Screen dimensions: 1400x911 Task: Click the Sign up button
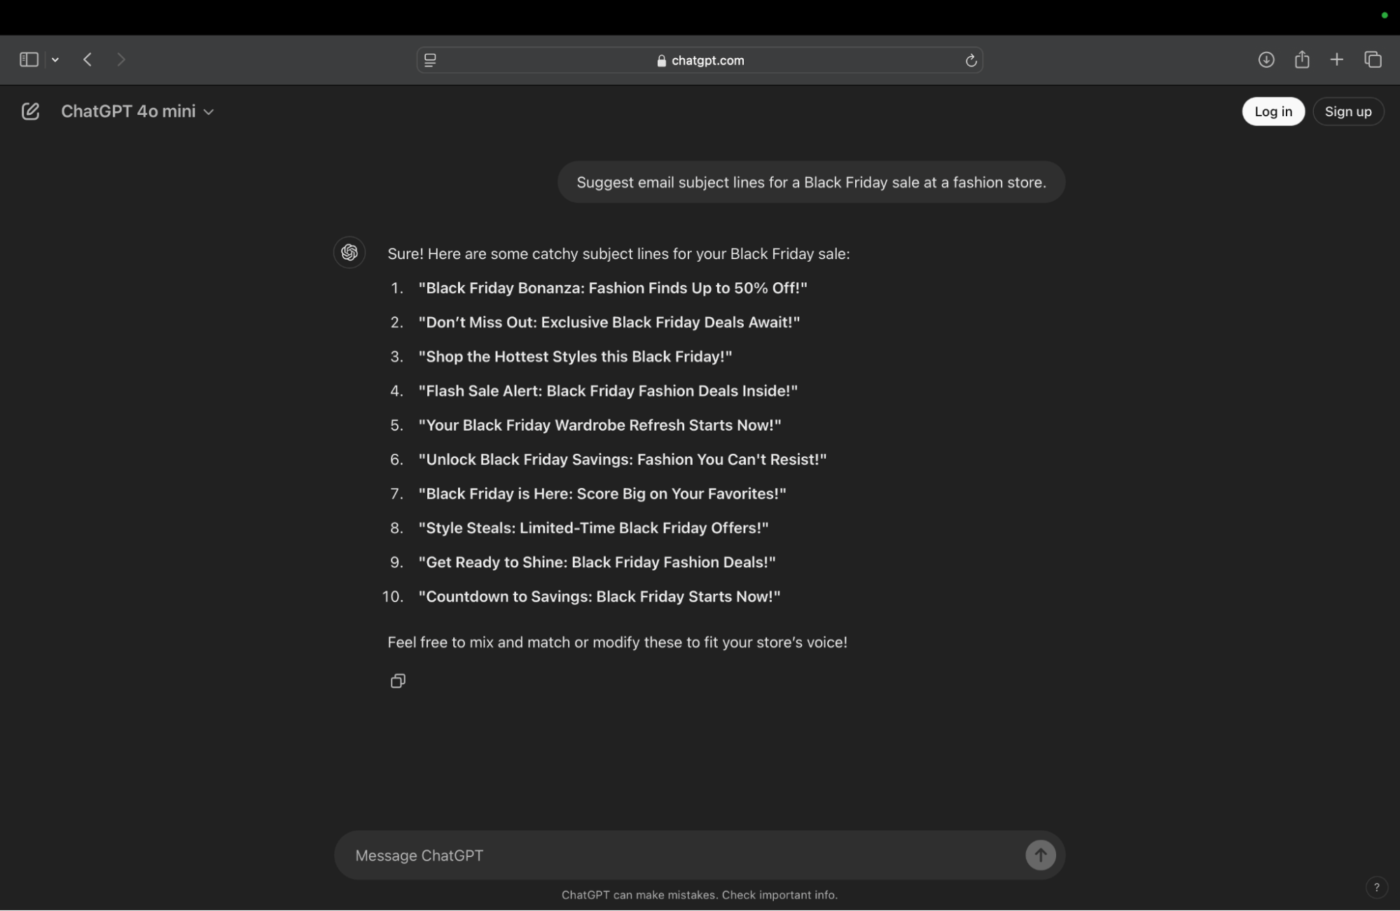(x=1348, y=111)
